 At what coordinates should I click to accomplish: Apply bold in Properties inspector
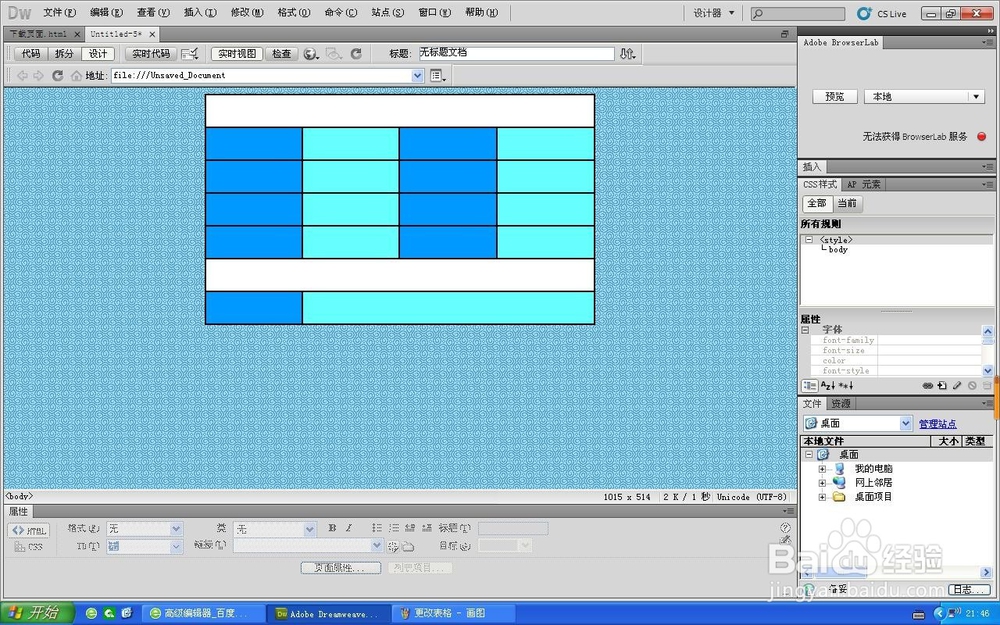(332, 528)
